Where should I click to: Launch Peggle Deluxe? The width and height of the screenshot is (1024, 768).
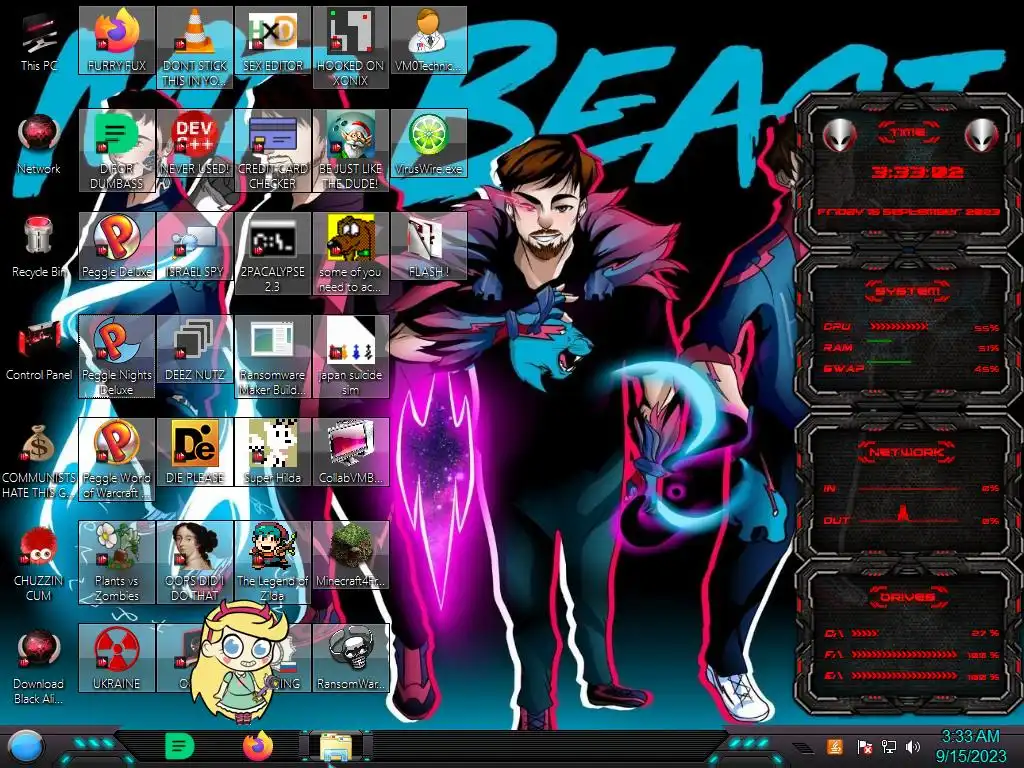coord(117,246)
